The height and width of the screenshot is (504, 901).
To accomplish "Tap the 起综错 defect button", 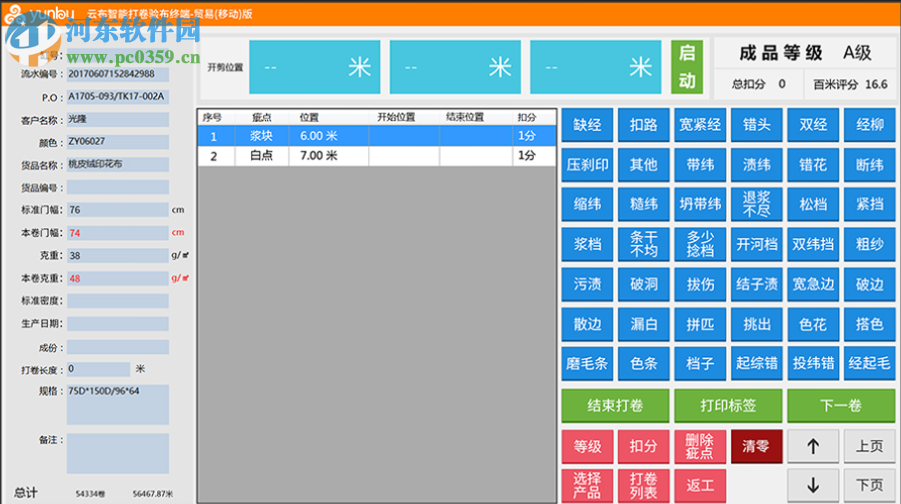I will 756,363.
